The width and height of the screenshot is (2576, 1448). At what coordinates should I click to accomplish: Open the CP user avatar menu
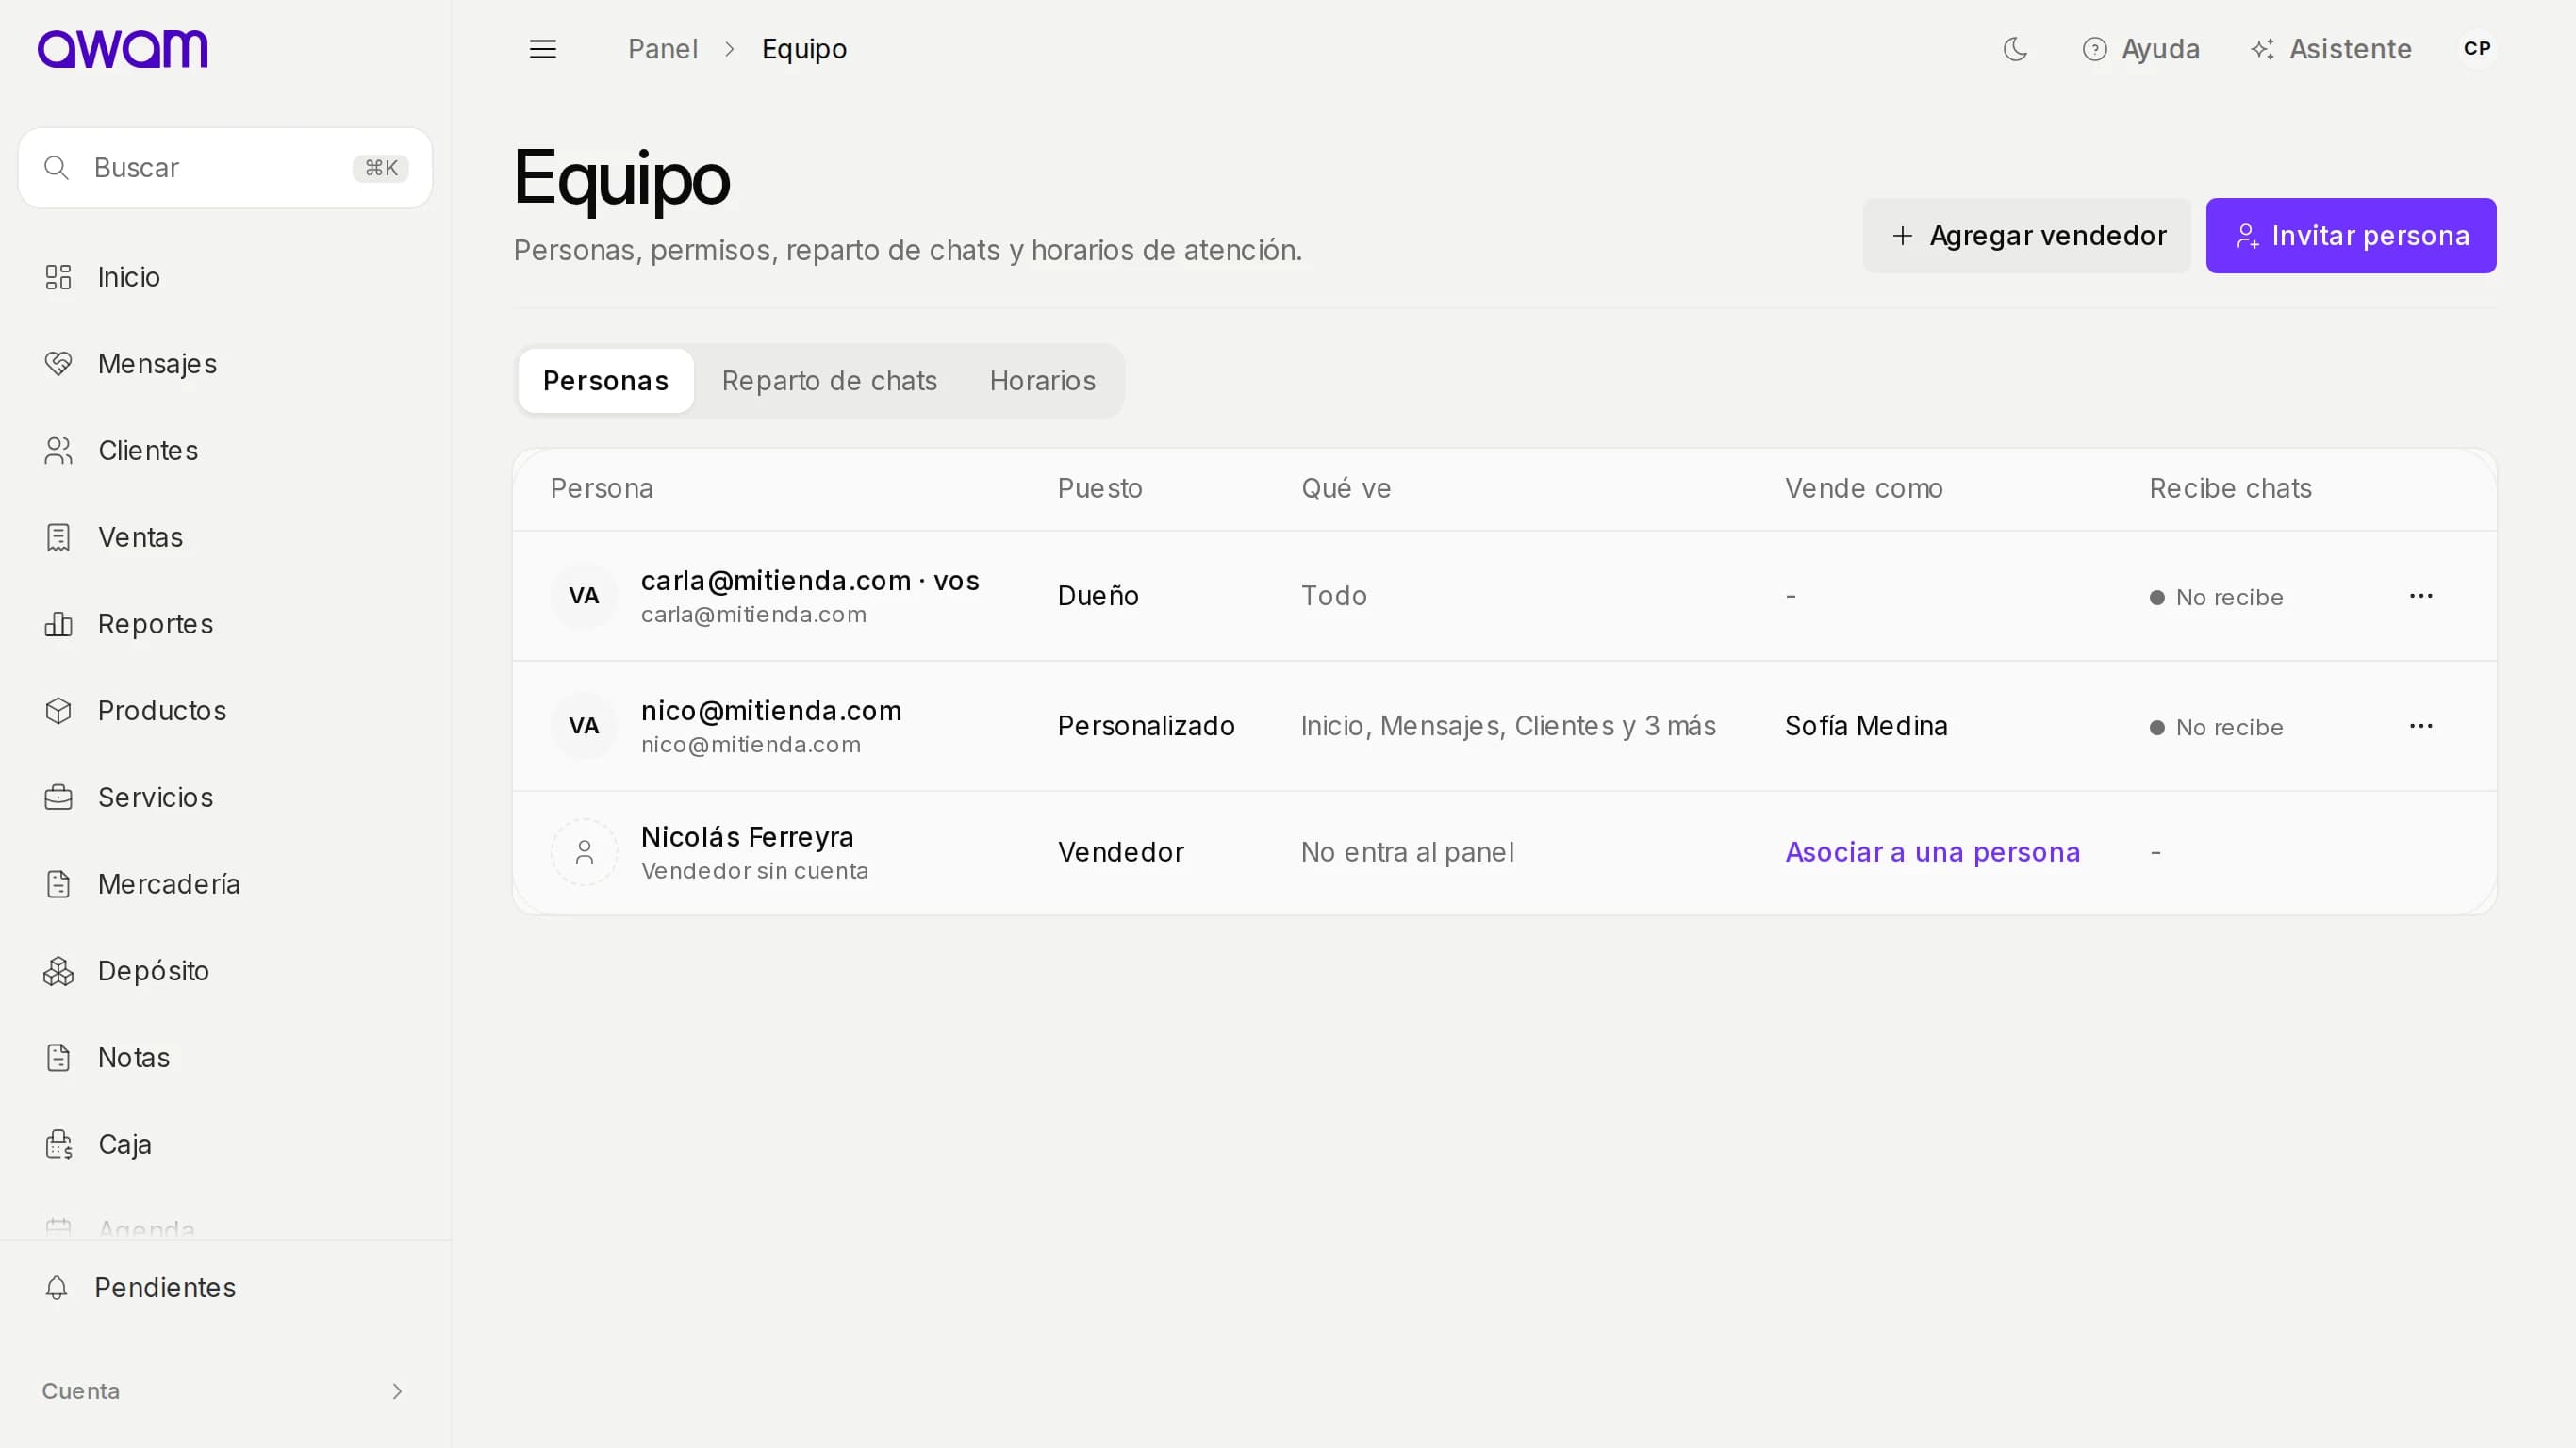click(2477, 48)
